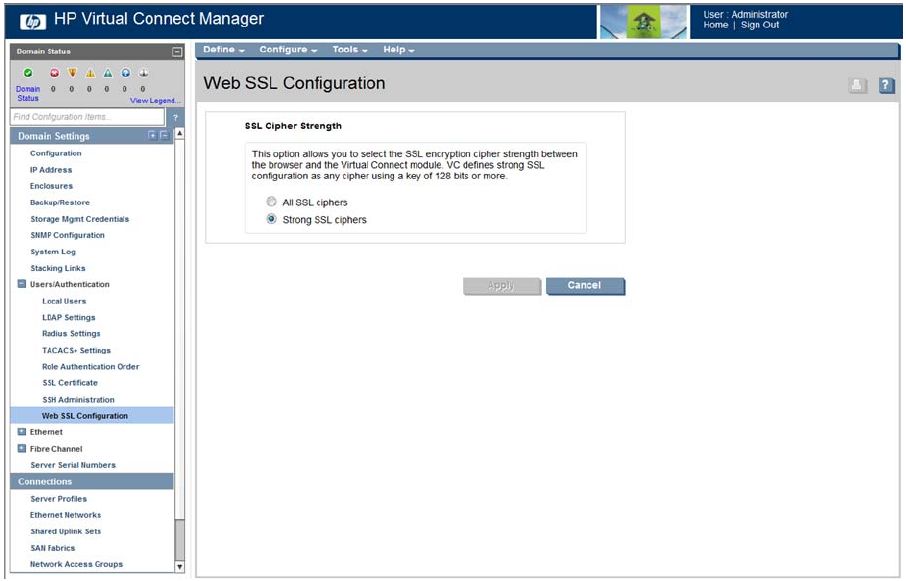The image size is (906, 581).
Task: Click the blue informational status icon
Action: click(x=125, y=73)
